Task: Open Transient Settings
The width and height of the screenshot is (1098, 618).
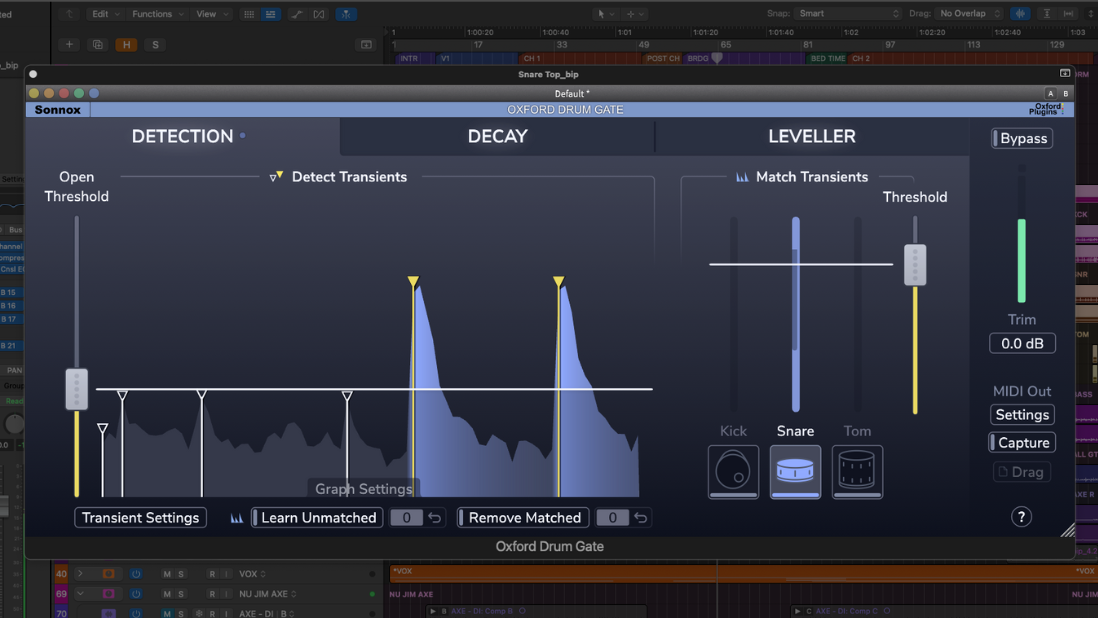Action: click(140, 518)
